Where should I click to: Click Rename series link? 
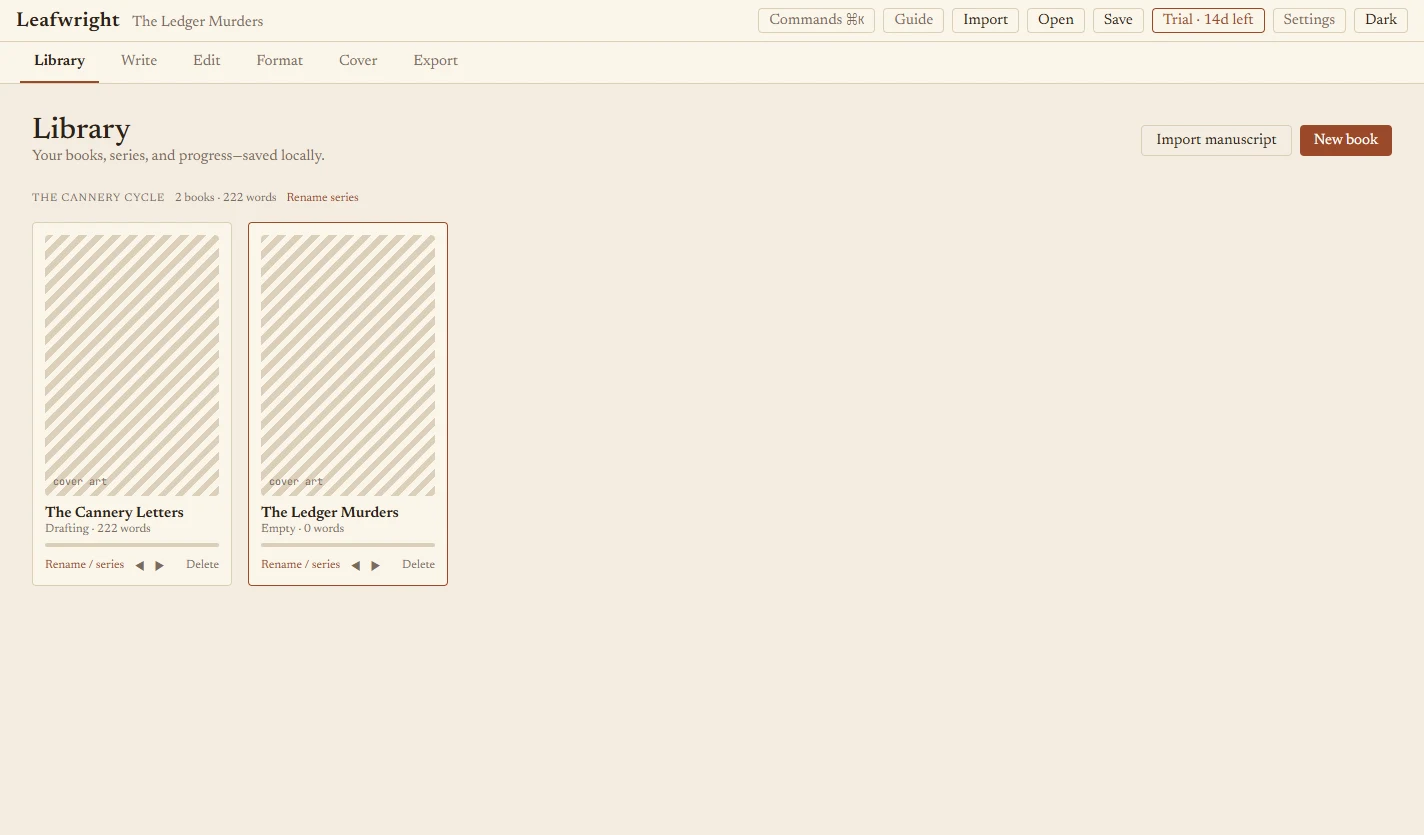coord(322,198)
